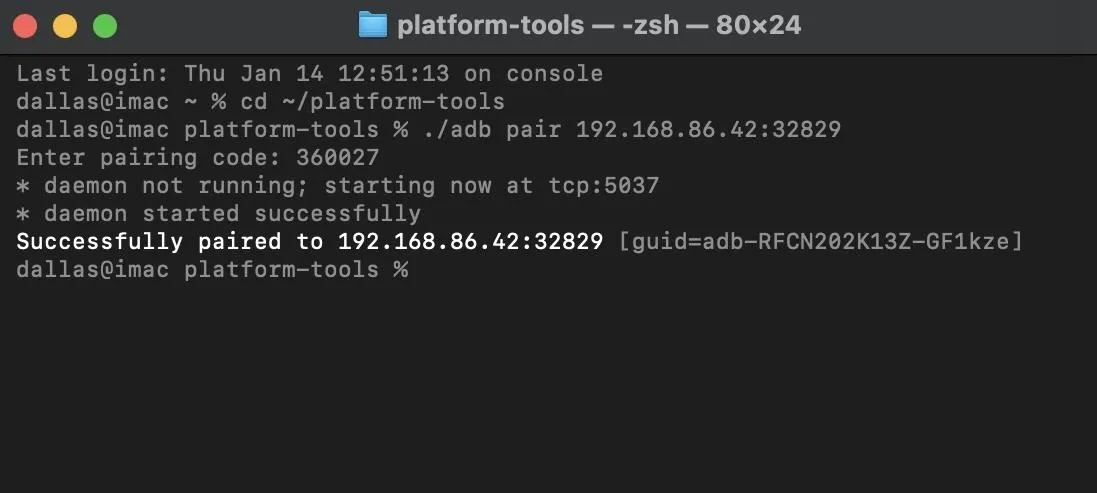Zoom the window with the green button
This screenshot has height=493, width=1097.
[105, 26]
